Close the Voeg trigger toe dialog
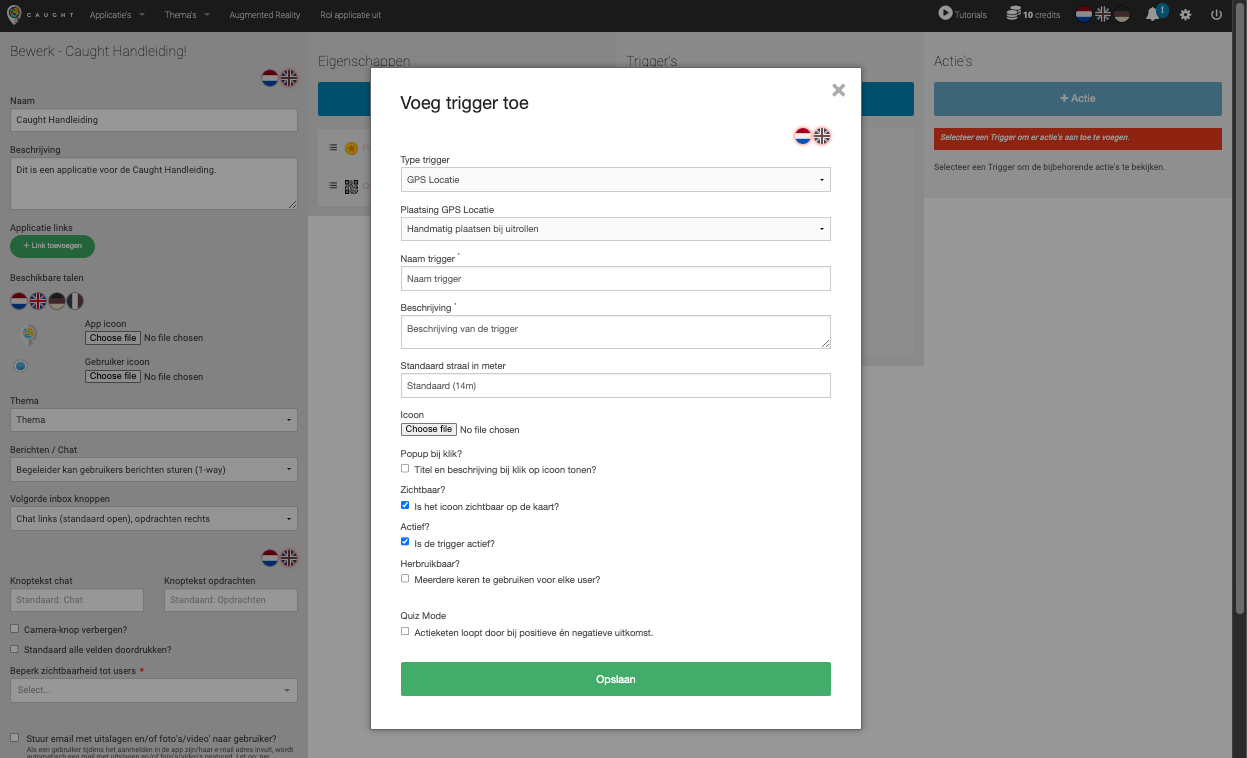This screenshot has height=758, width=1247. tap(838, 90)
